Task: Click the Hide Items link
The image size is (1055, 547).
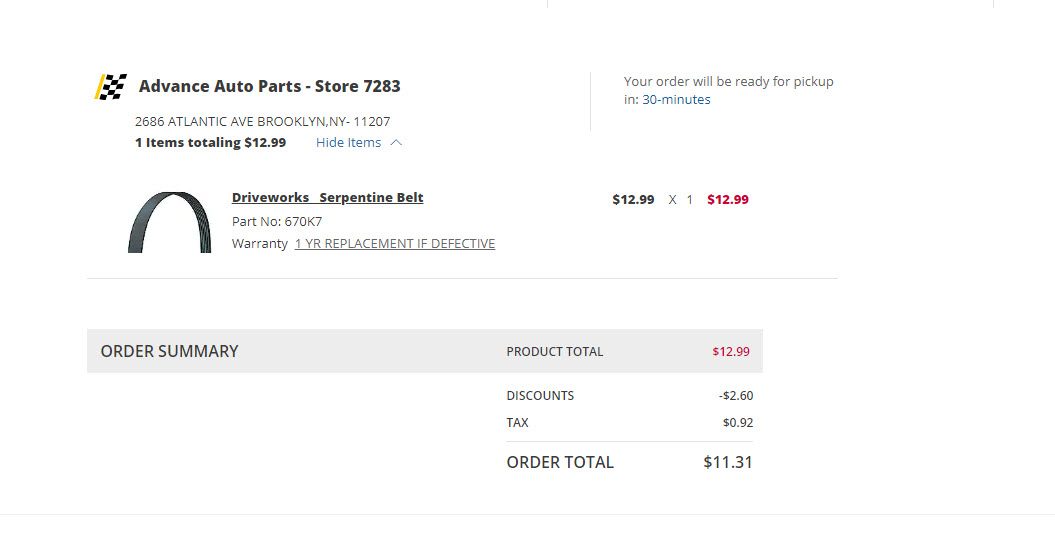Action: pos(348,143)
